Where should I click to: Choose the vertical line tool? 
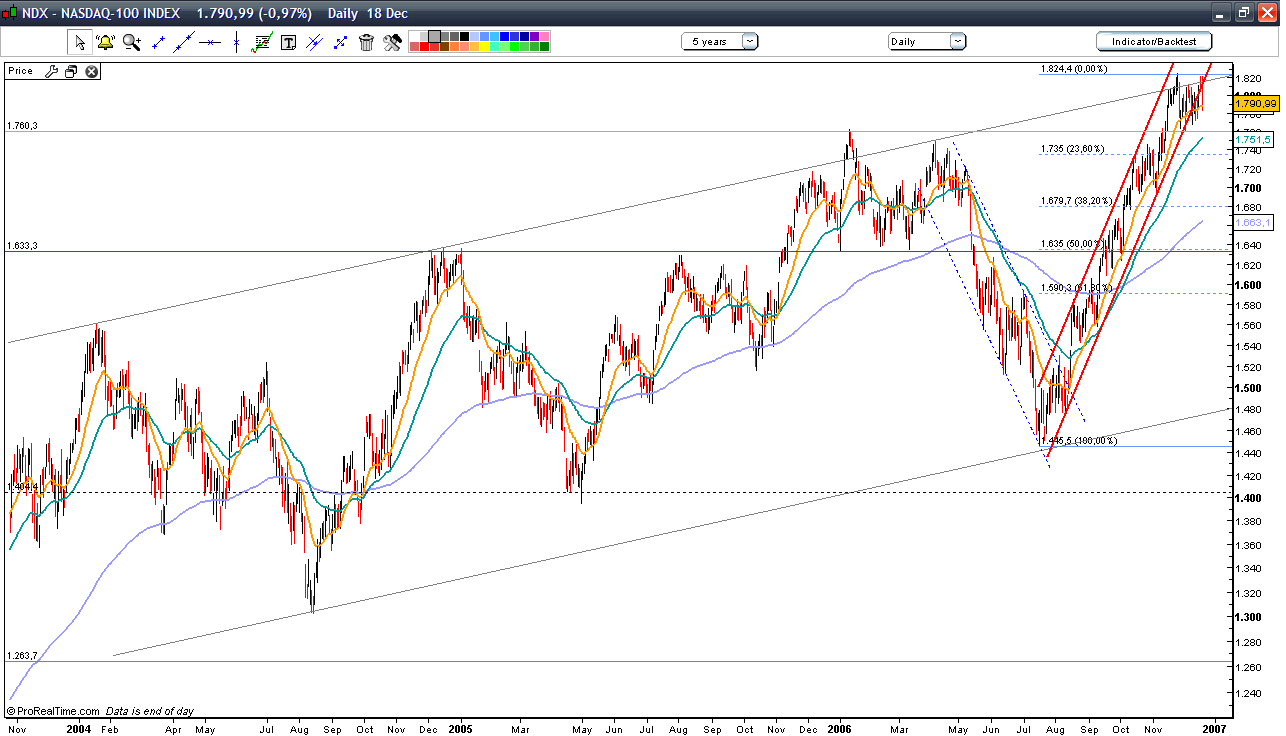click(x=236, y=42)
